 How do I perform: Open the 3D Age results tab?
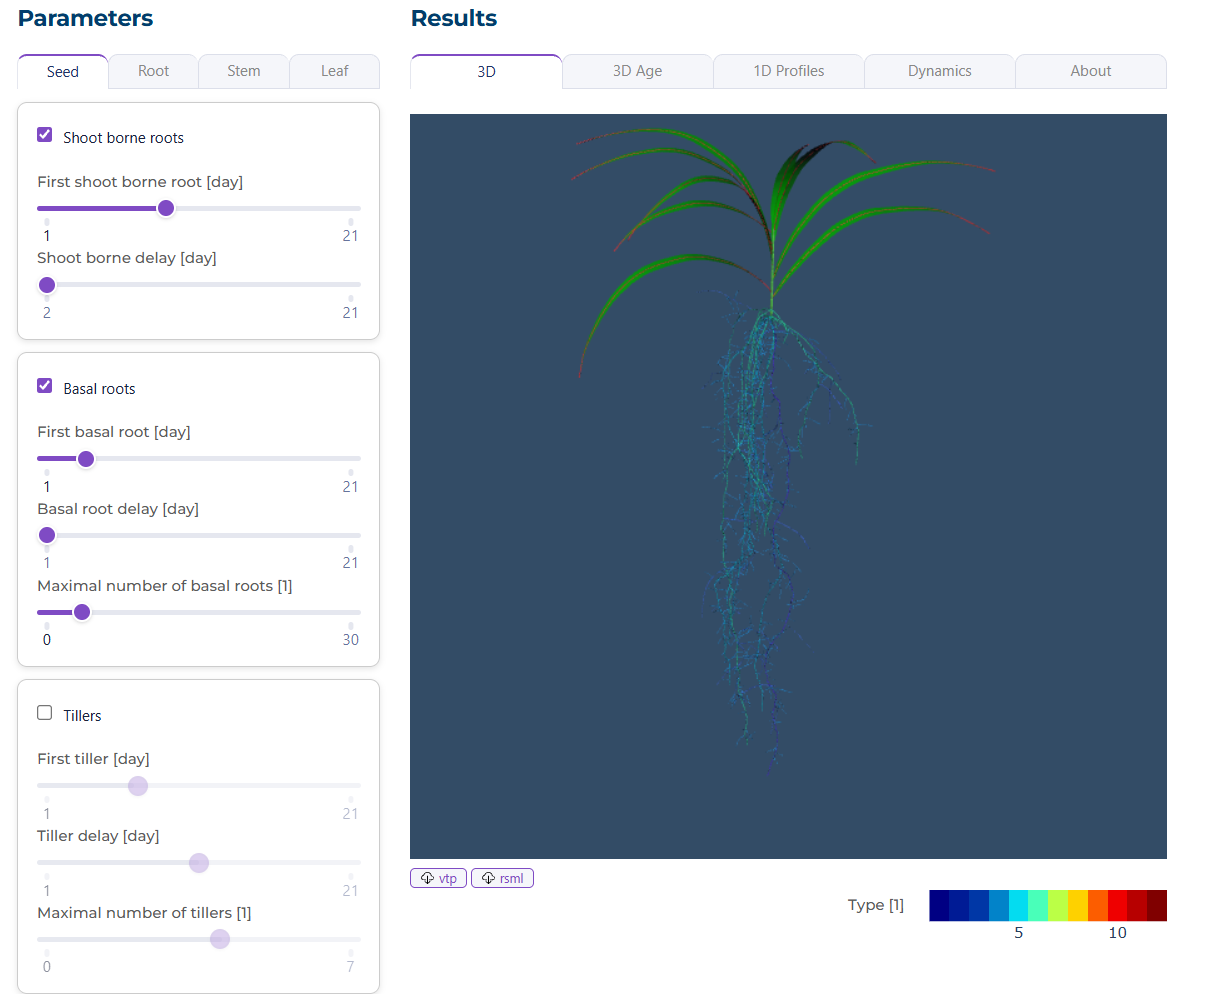(637, 71)
